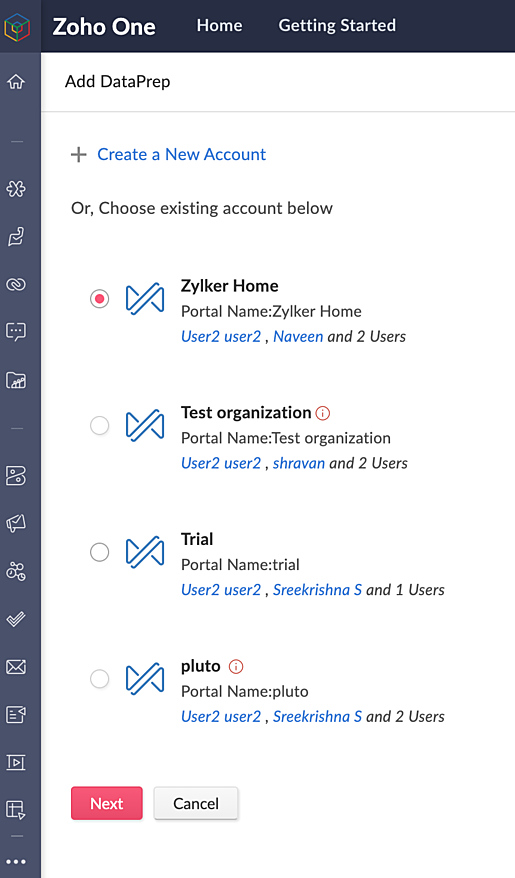This screenshot has width=515, height=878.
Task: Click the info icon beside pluto
Action: (236, 666)
